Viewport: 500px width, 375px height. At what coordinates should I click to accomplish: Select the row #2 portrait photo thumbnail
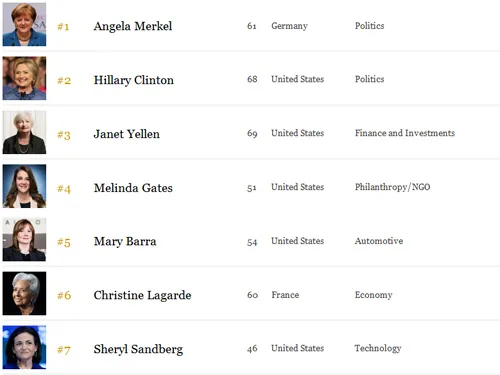click(24, 78)
